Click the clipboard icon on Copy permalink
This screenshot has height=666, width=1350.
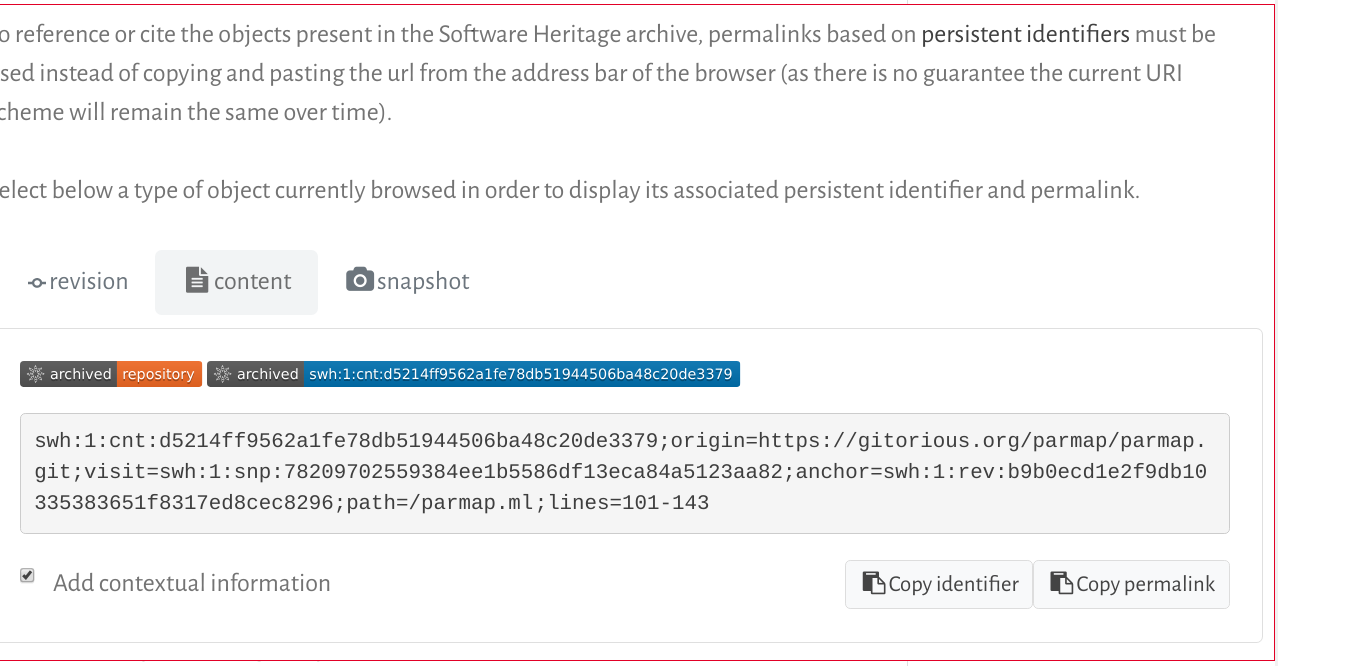click(1061, 584)
